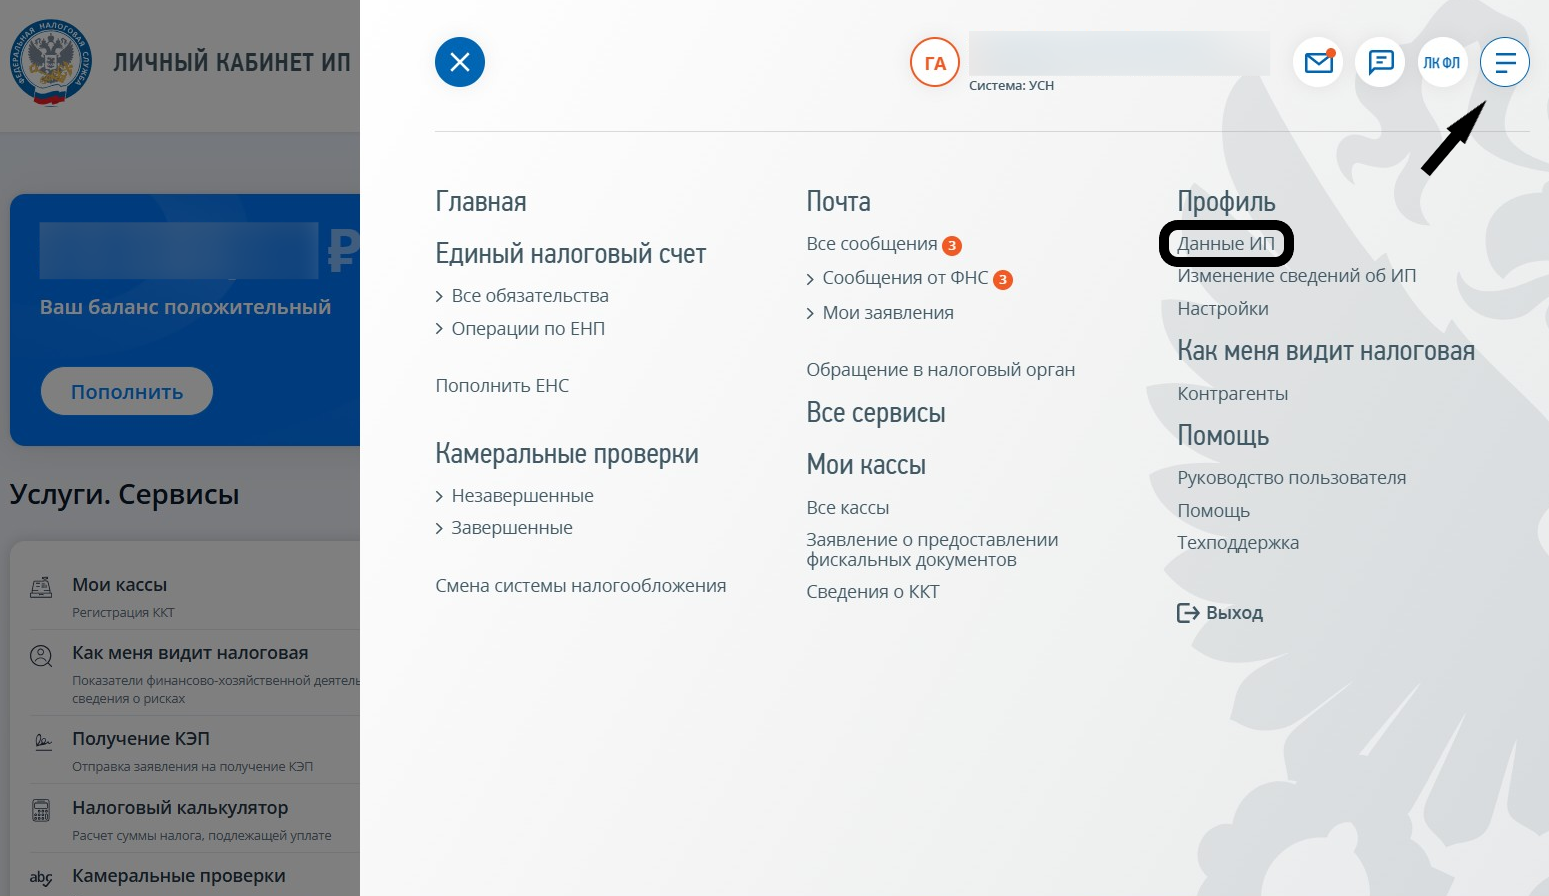Screen dimensions: 1549x896
Task: Select Данные ИП in the Профиль section
Action: pyautogui.click(x=1225, y=243)
